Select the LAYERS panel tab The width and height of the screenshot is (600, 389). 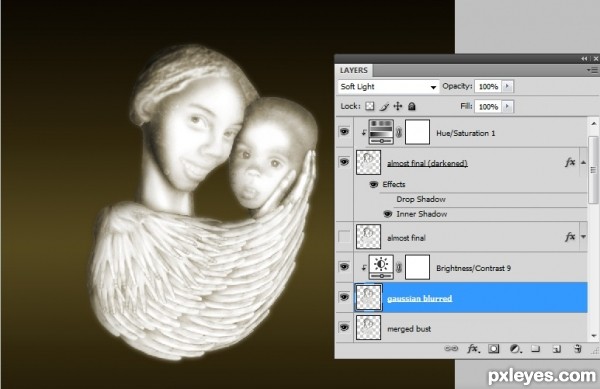(x=354, y=70)
